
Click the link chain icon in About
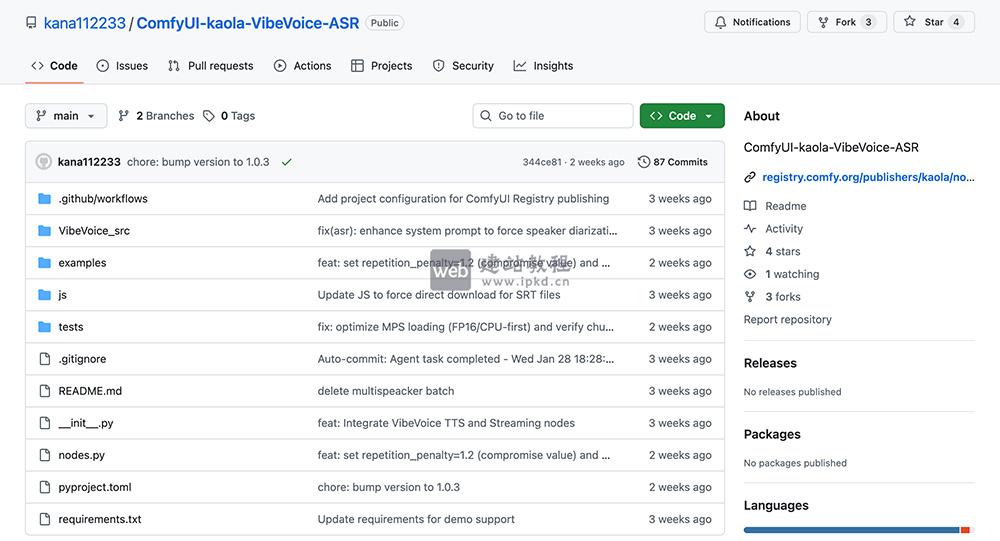(750, 177)
